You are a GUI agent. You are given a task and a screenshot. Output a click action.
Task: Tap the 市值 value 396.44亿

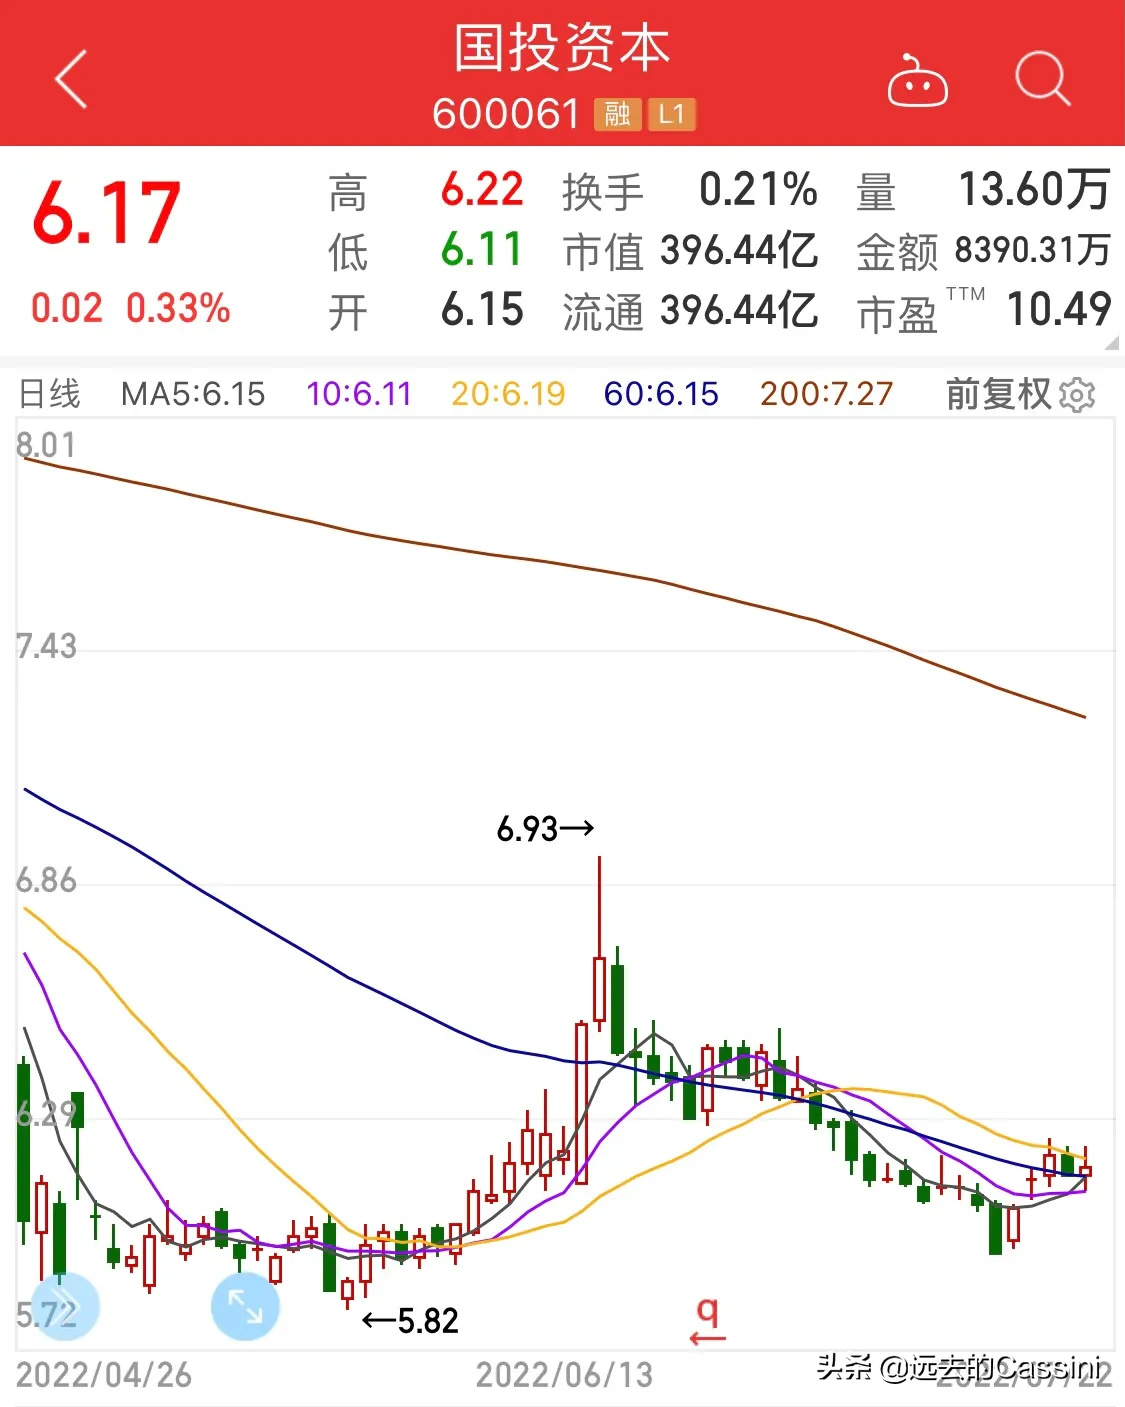739,251
